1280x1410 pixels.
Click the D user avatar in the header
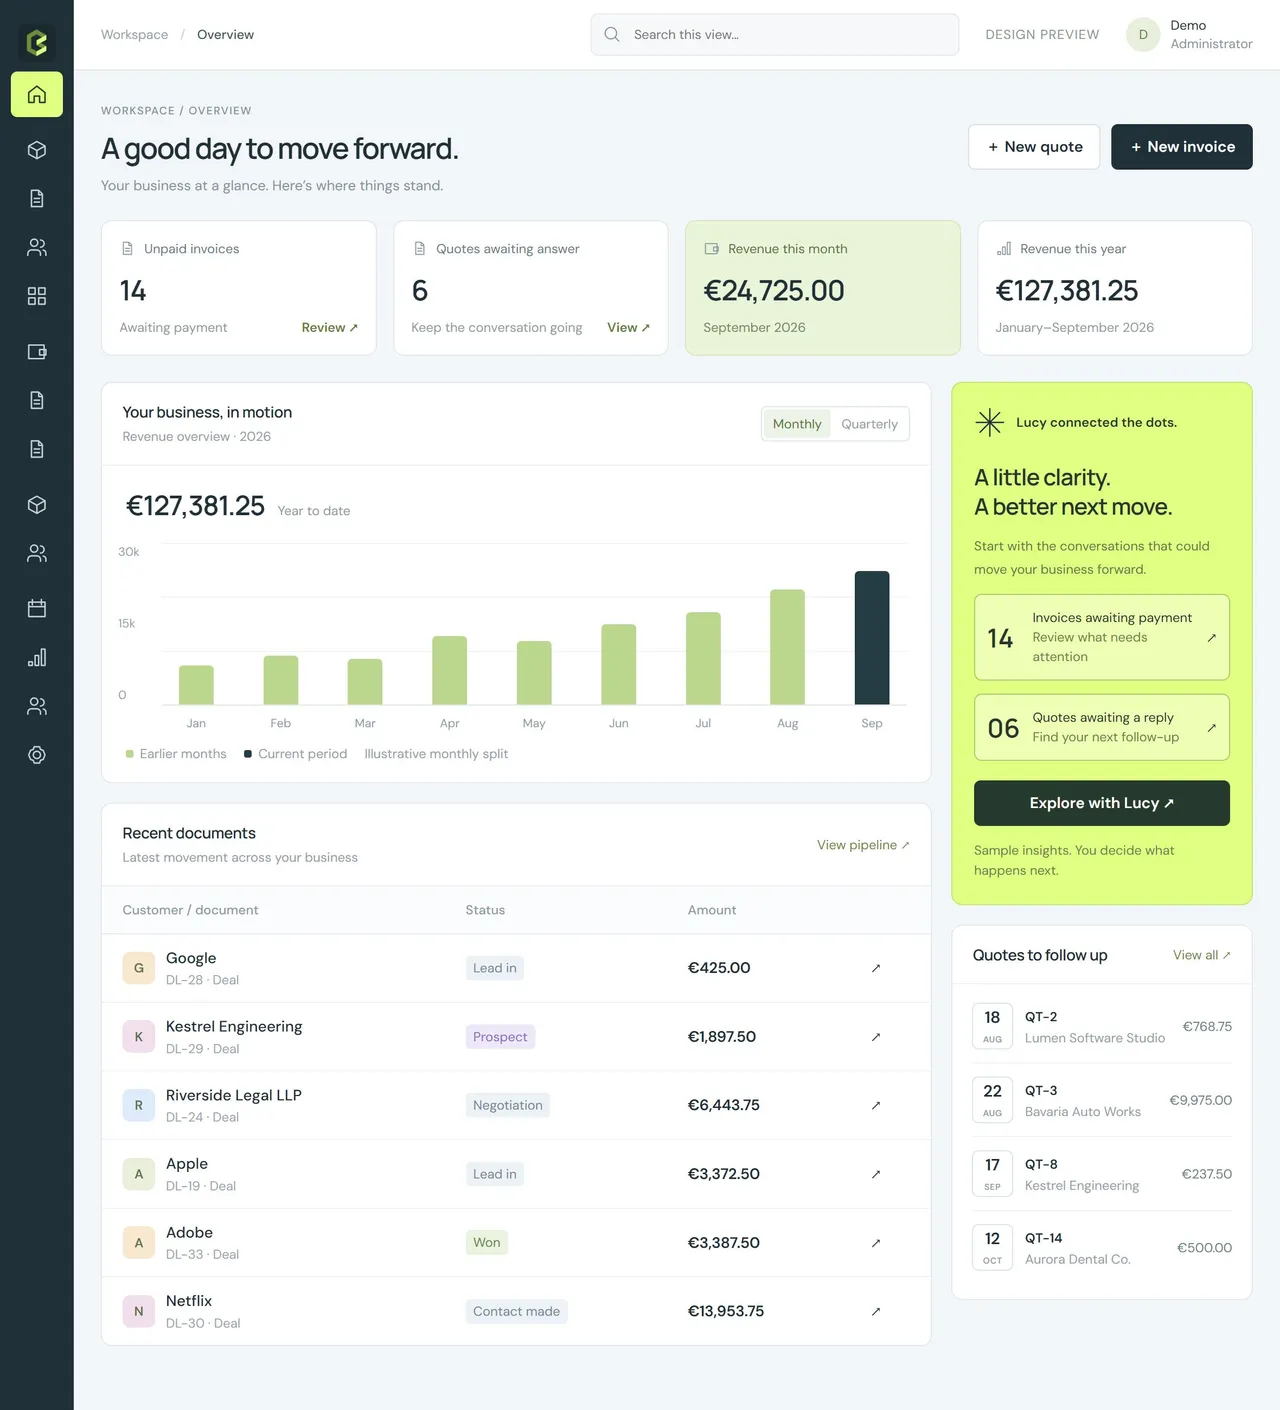pos(1143,34)
